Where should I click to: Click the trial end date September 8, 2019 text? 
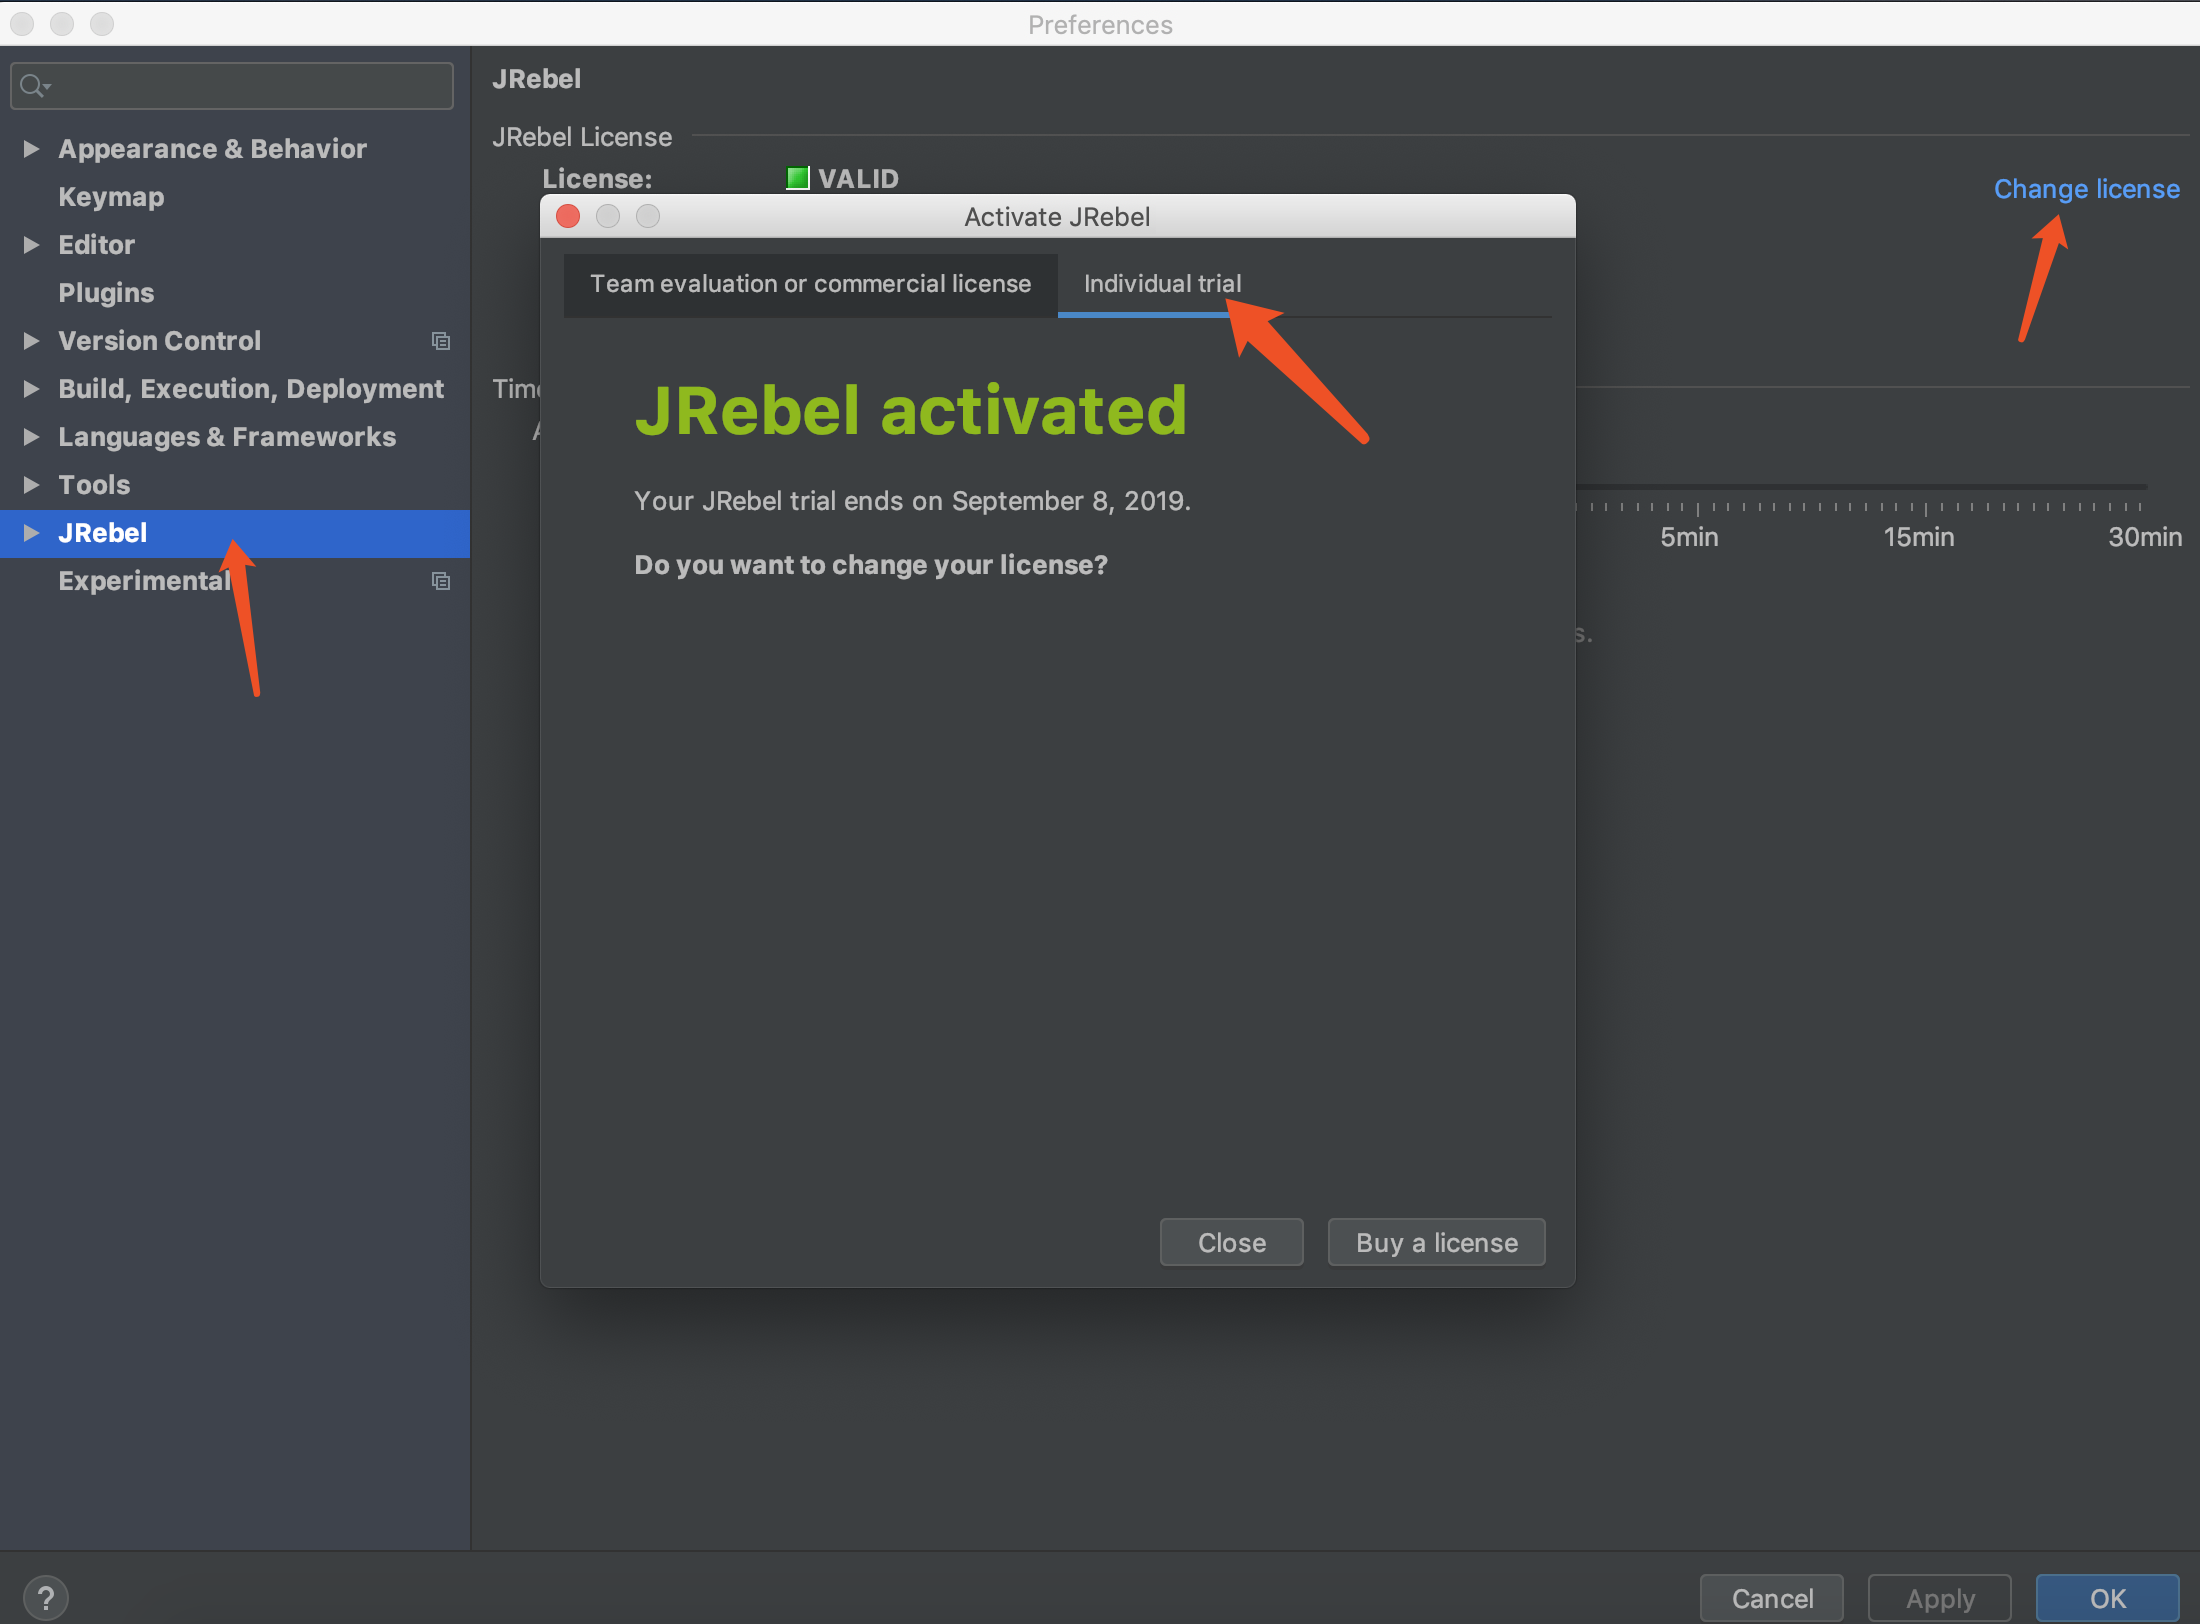pyautogui.click(x=1069, y=501)
